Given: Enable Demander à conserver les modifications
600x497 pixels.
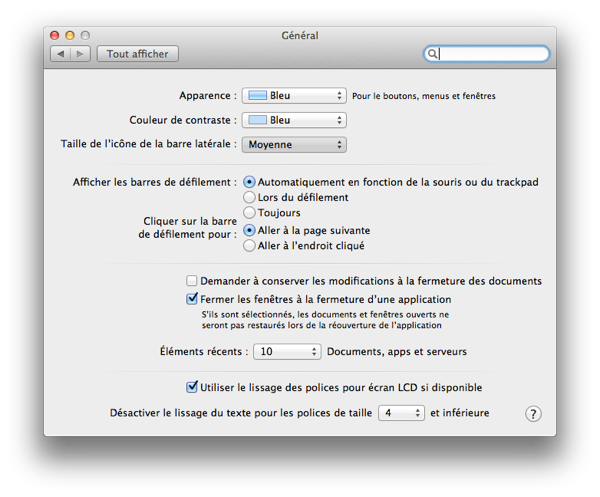Looking at the screenshot, I should tap(193, 282).
